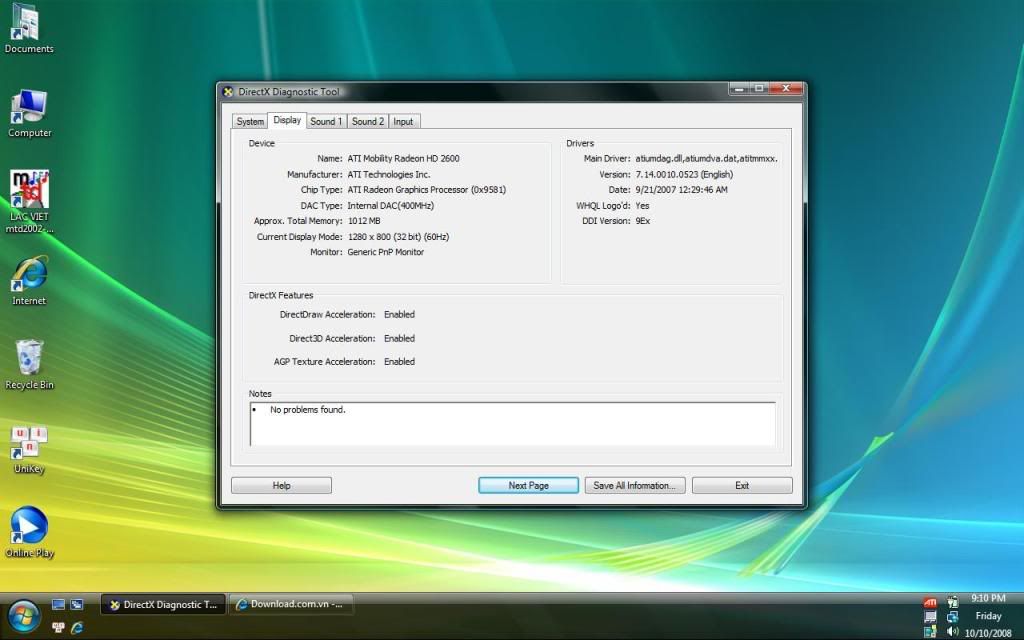Open the Documents desktop shortcut

pos(29,29)
